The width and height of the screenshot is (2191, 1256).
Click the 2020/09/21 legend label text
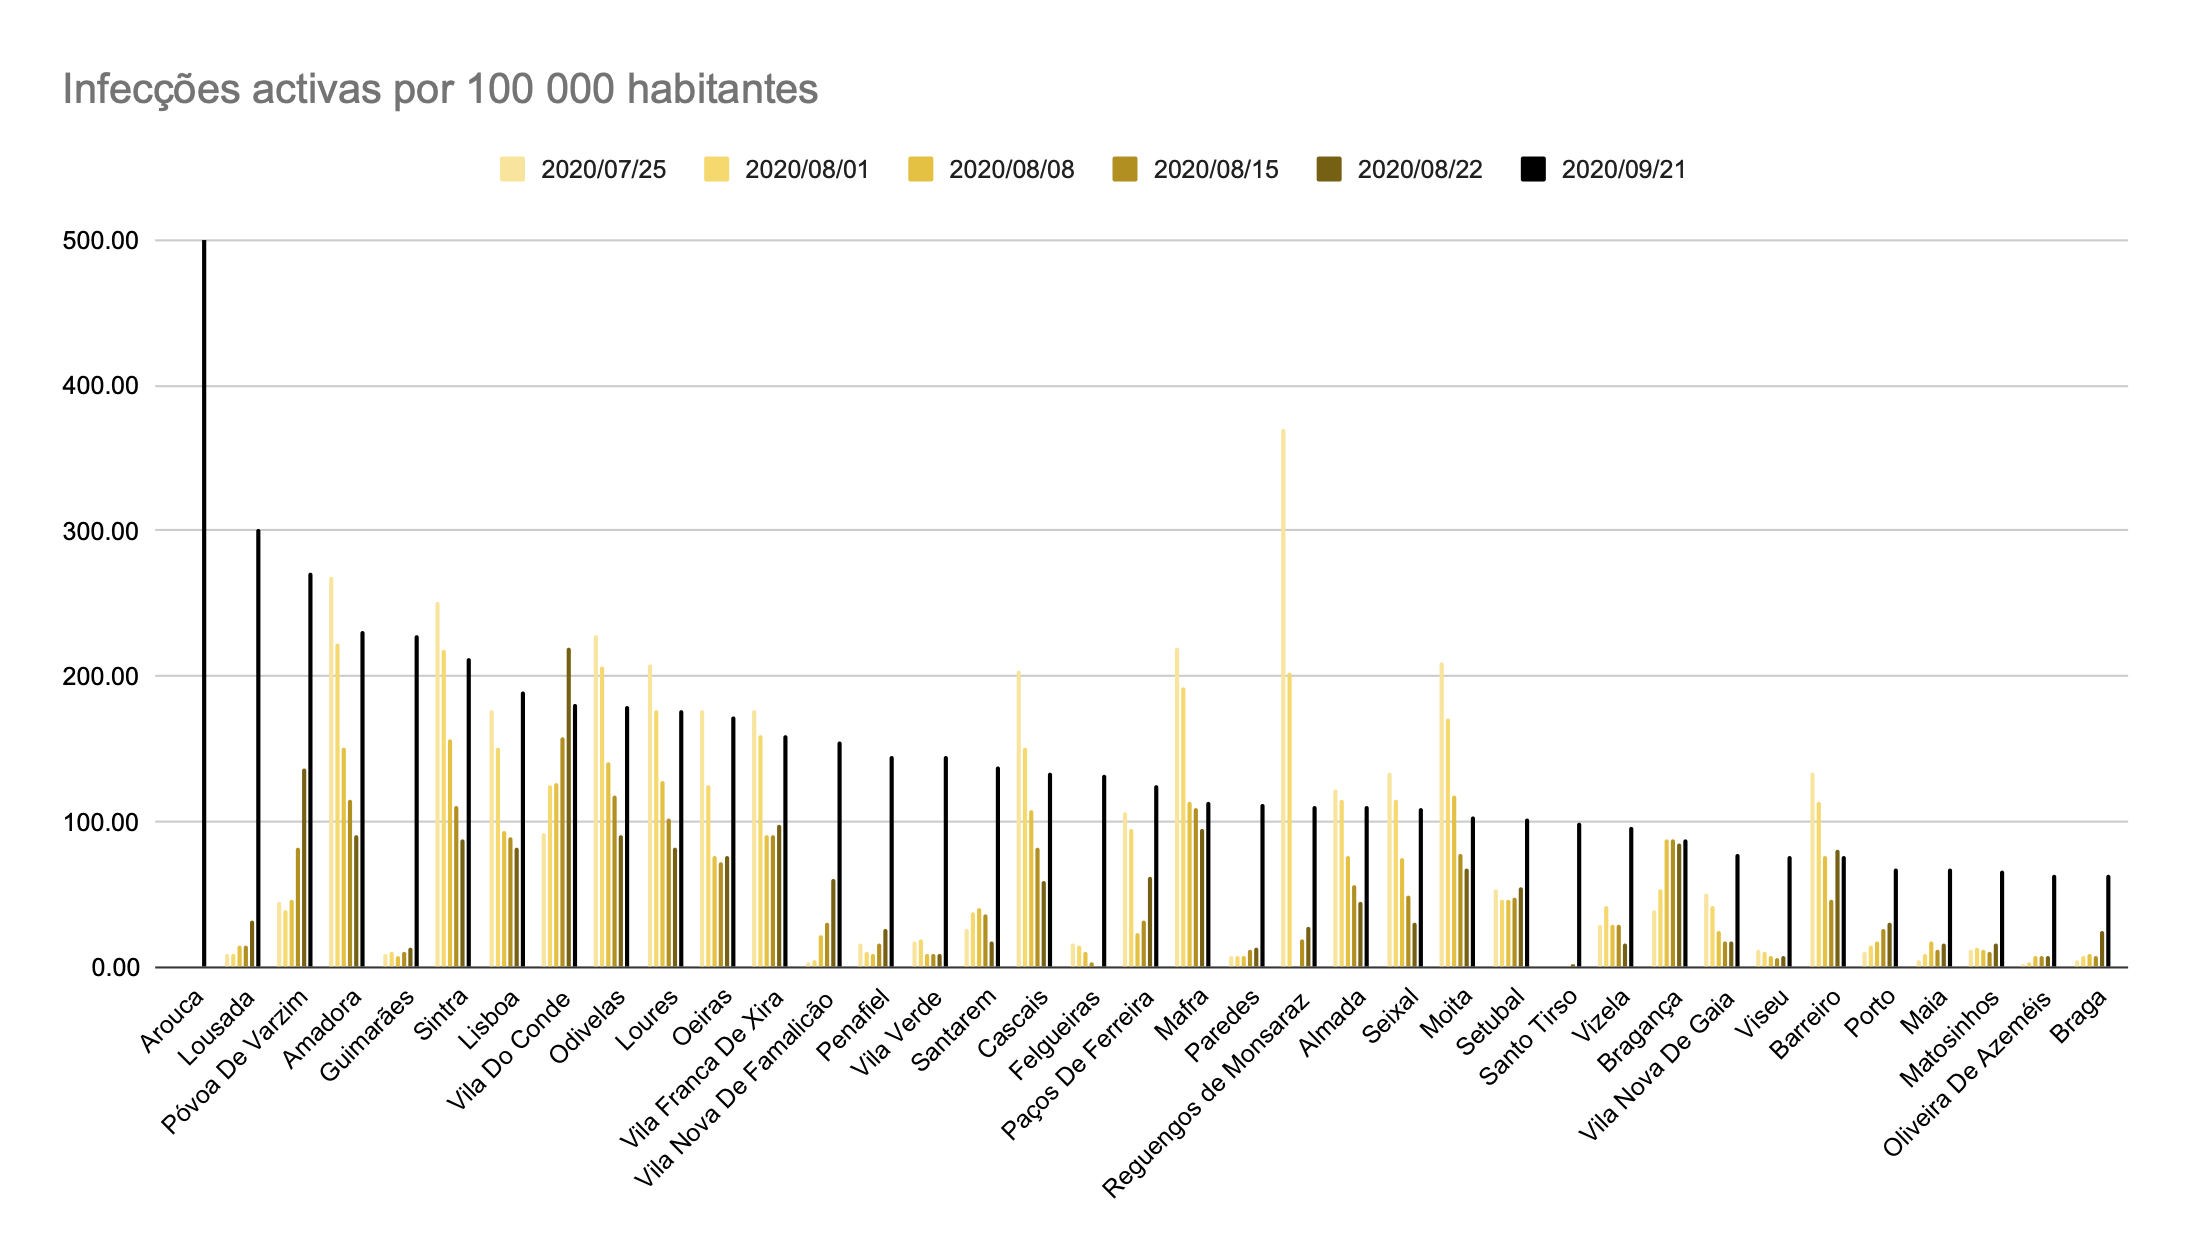[1623, 169]
